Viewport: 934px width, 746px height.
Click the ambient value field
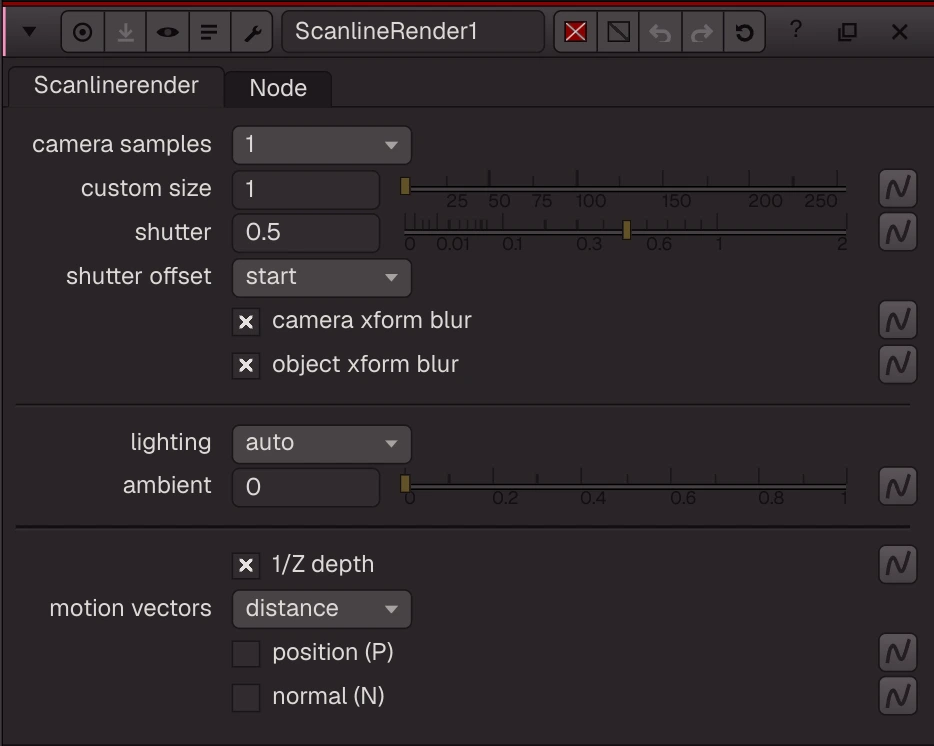click(306, 487)
